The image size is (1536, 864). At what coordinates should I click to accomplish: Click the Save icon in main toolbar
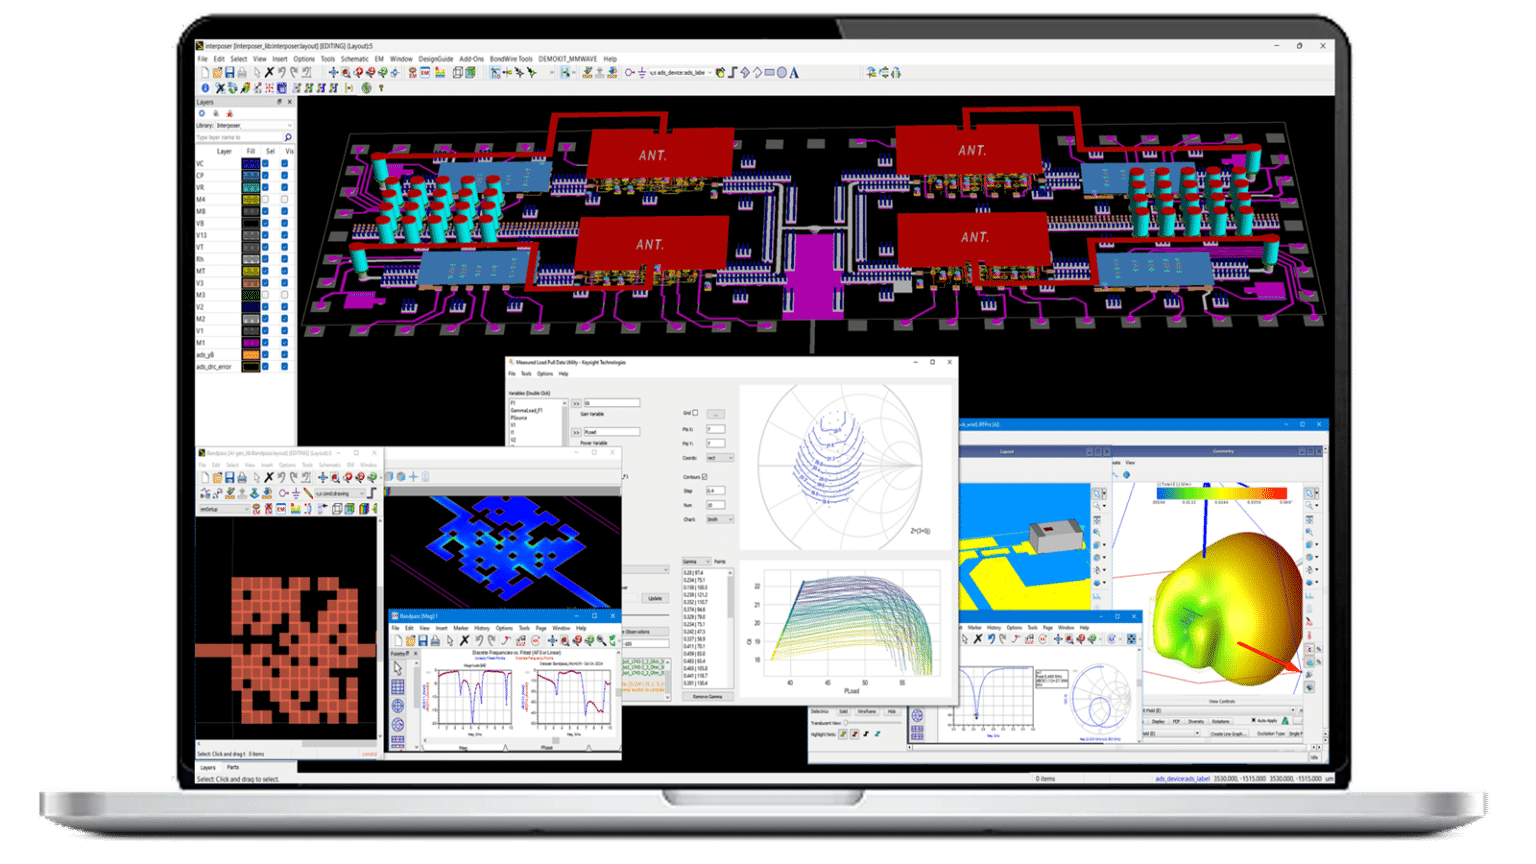tap(230, 73)
